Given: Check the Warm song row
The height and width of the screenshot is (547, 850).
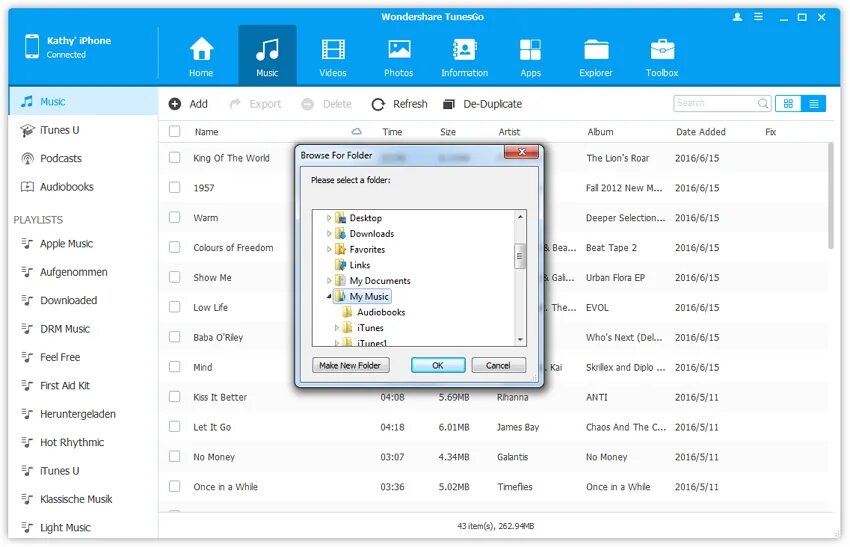Looking at the screenshot, I should pyautogui.click(x=175, y=217).
